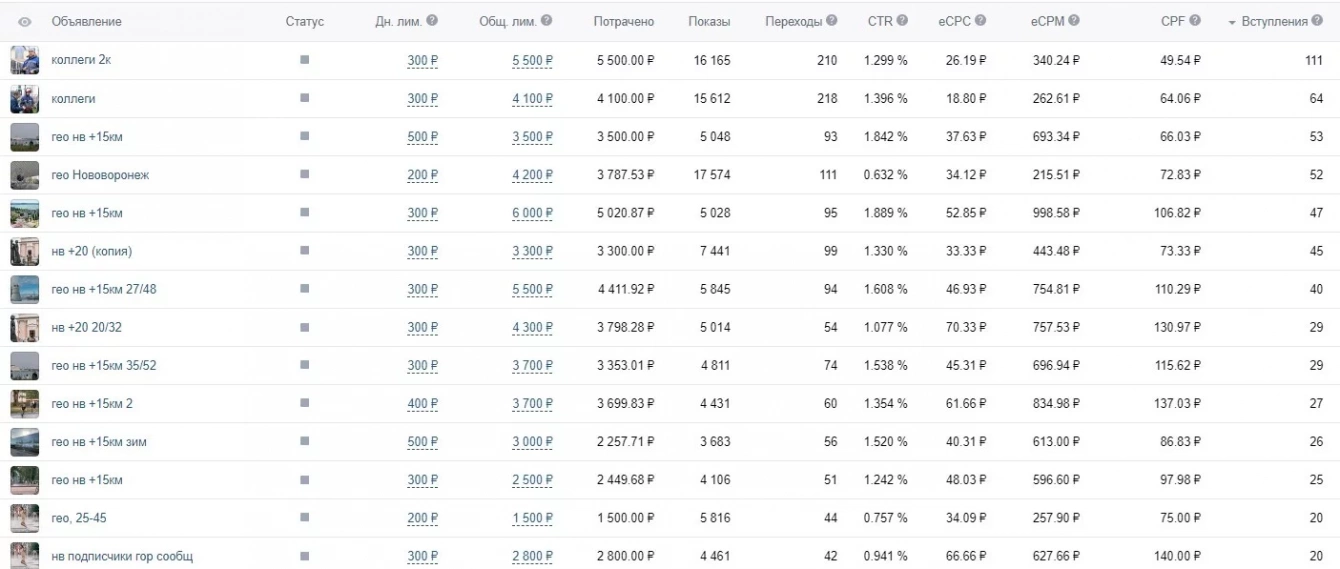Open the 5 500 ₽ total limit of коллеги 2к
Image resolution: width=1340 pixels, height=569 pixels.
532,61
